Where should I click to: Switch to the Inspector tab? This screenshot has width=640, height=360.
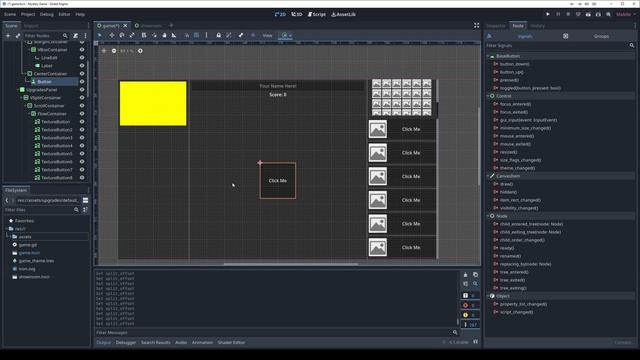(496, 26)
